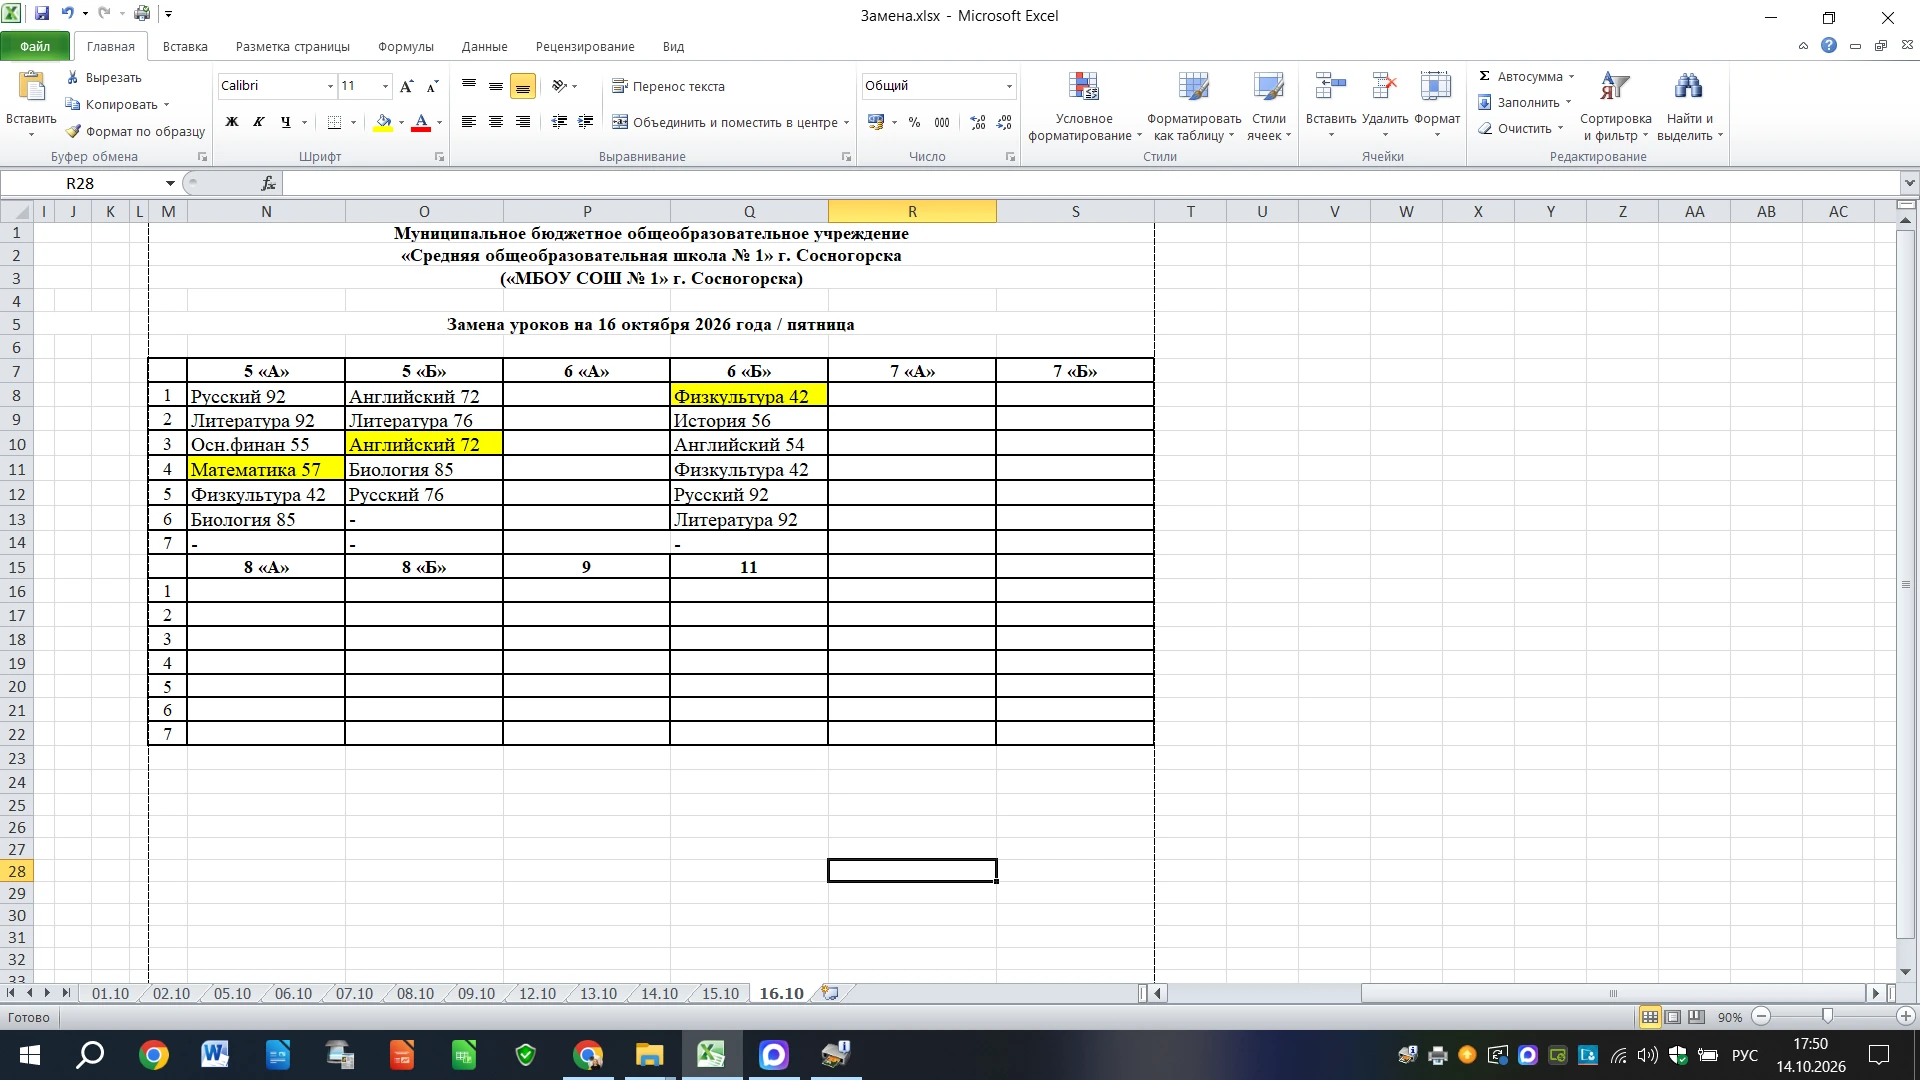This screenshot has width=1920, height=1080.
Task: Switch to the Разметка страницы tab
Action: (x=293, y=46)
